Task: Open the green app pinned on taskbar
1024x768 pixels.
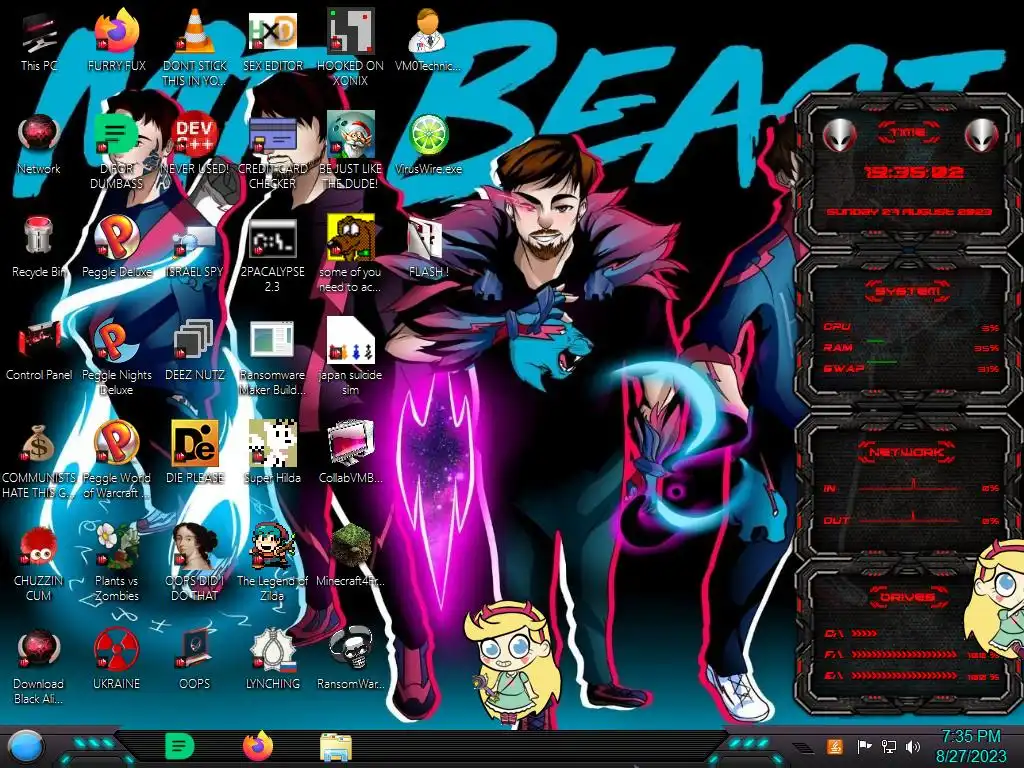Action: click(180, 746)
